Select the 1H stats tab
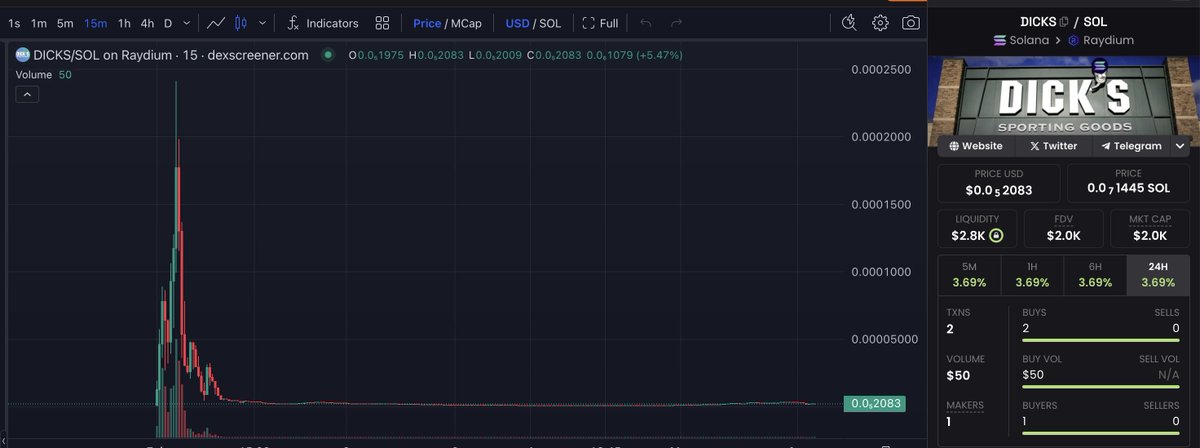1200x448 pixels. click(x=1031, y=275)
